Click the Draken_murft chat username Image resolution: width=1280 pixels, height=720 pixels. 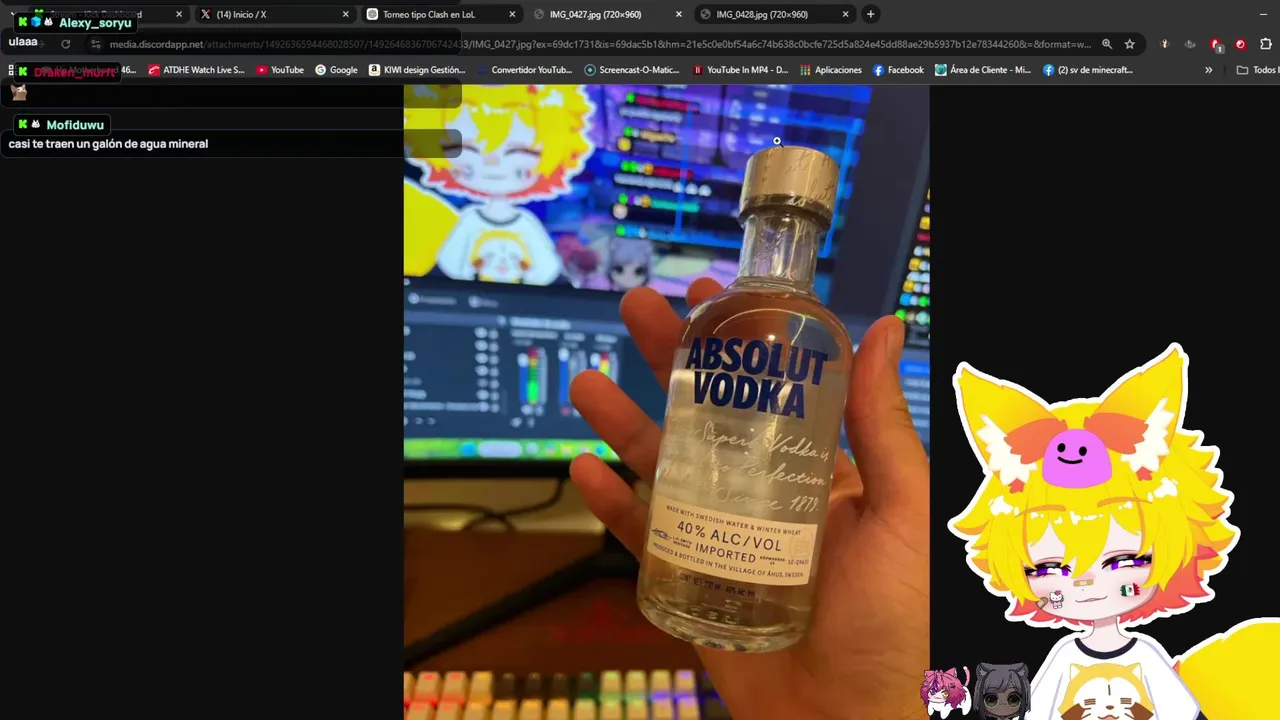pyautogui.click(x=75, y=72)
